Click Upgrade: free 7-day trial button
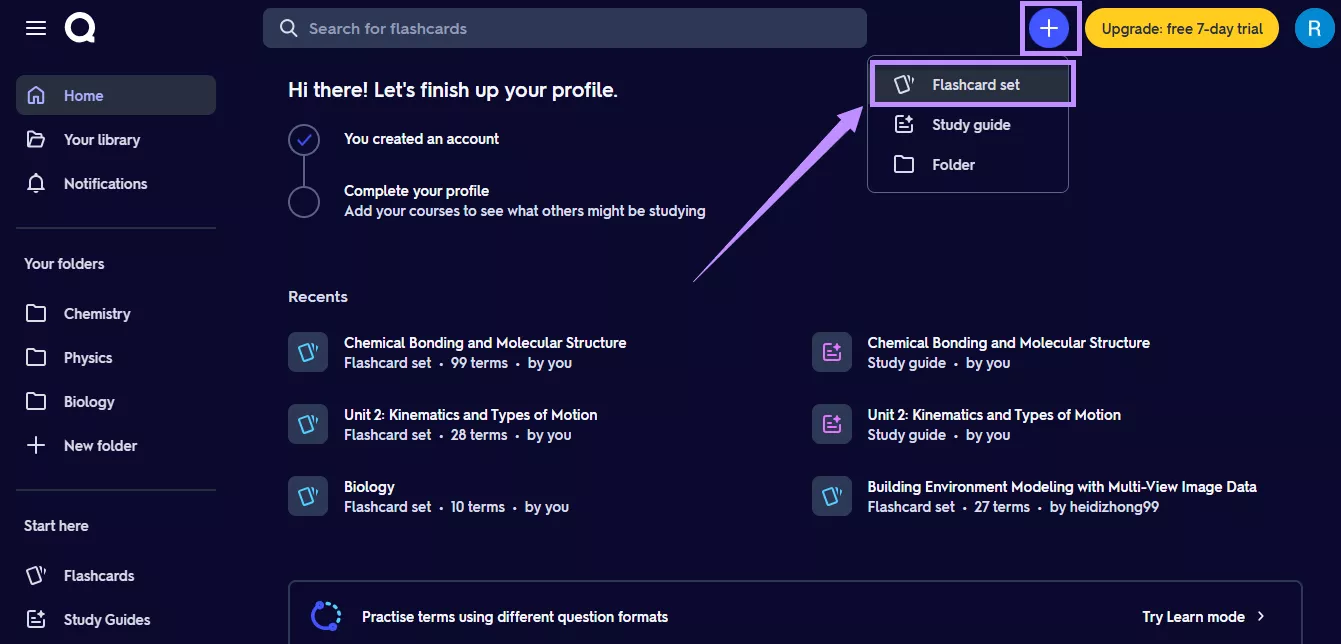 [1182, 29]
